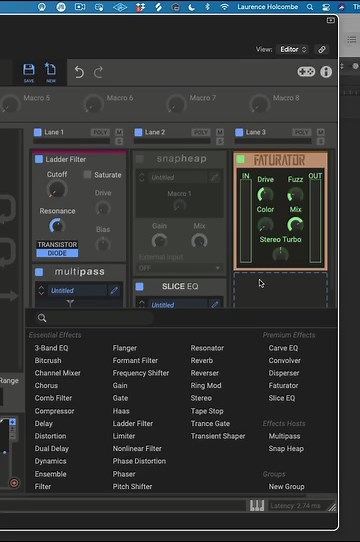Choose Pitch Shifter effect

[x=132, y=486]
